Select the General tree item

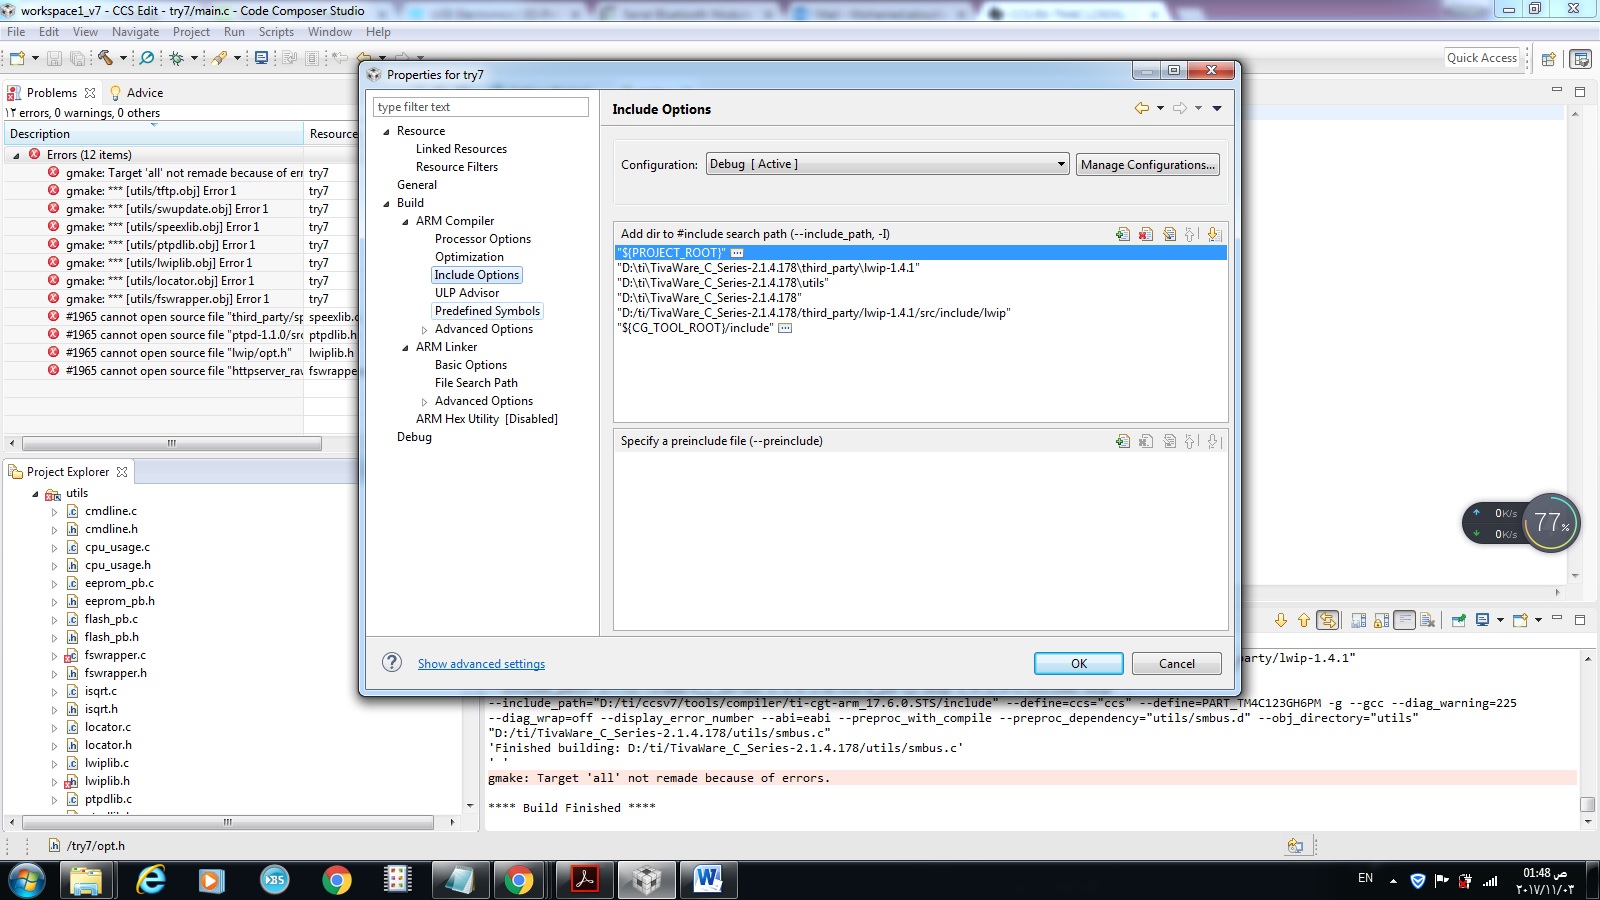[x=417, y=185]
